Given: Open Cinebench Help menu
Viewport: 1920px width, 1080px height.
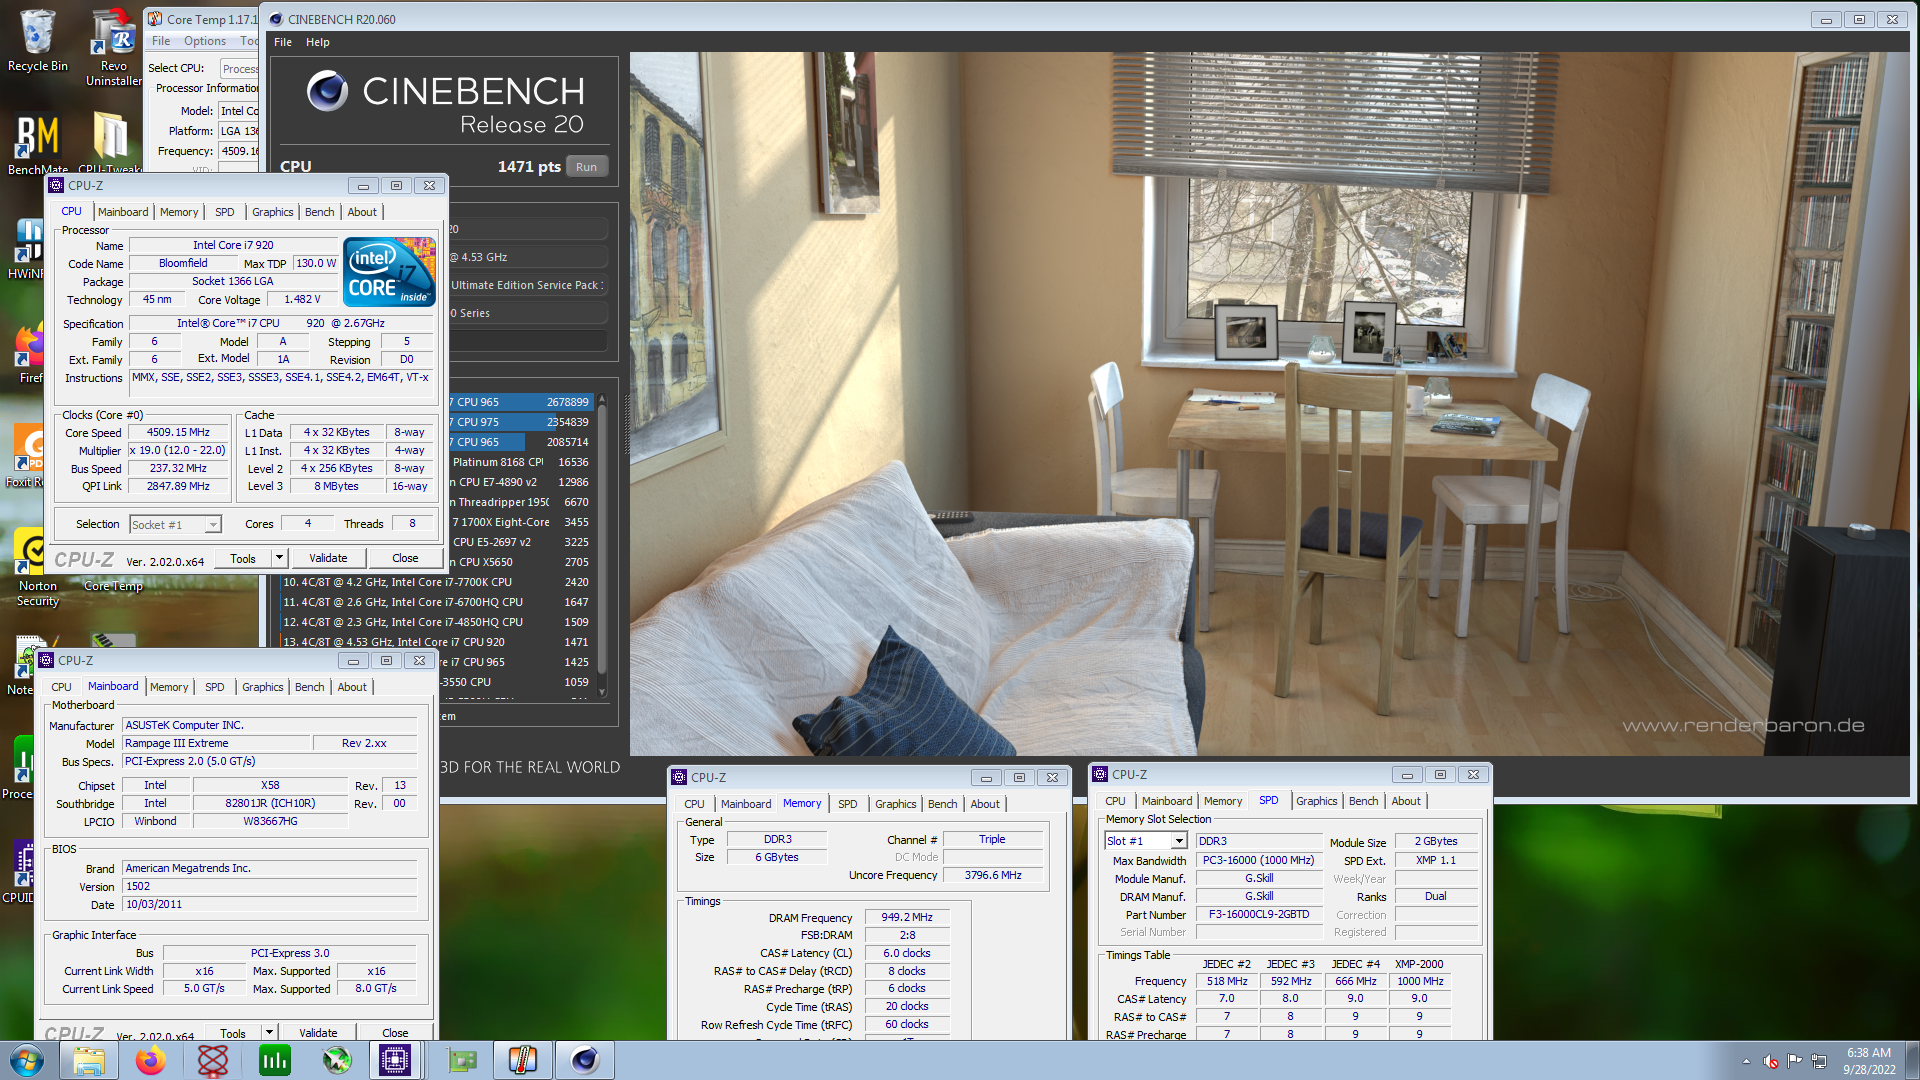Looking at the screenshot, I should [x=318, y=42].
